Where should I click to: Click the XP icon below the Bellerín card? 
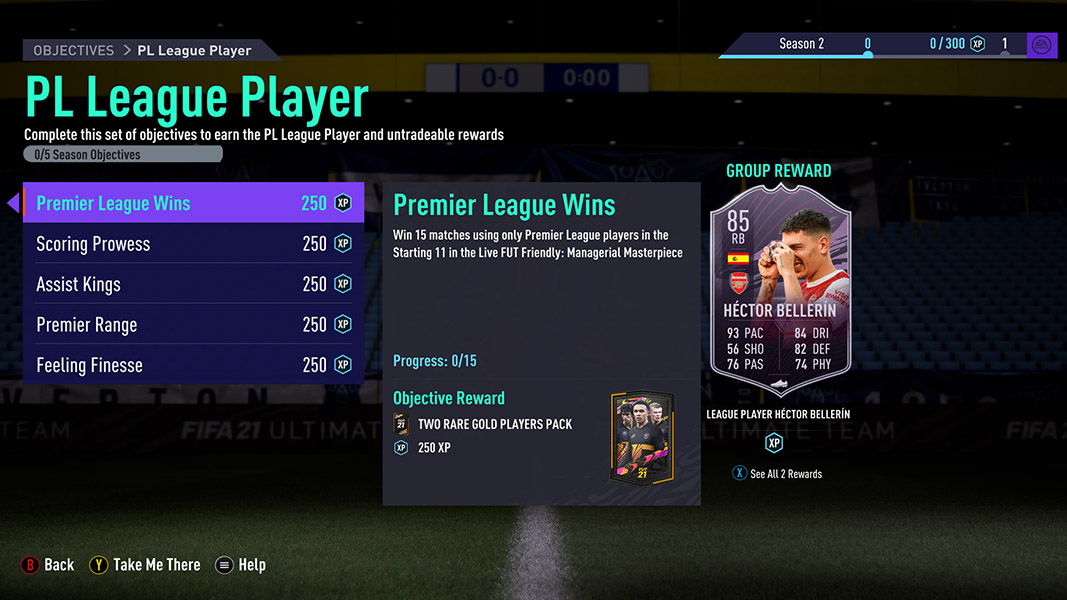[774, 443]
